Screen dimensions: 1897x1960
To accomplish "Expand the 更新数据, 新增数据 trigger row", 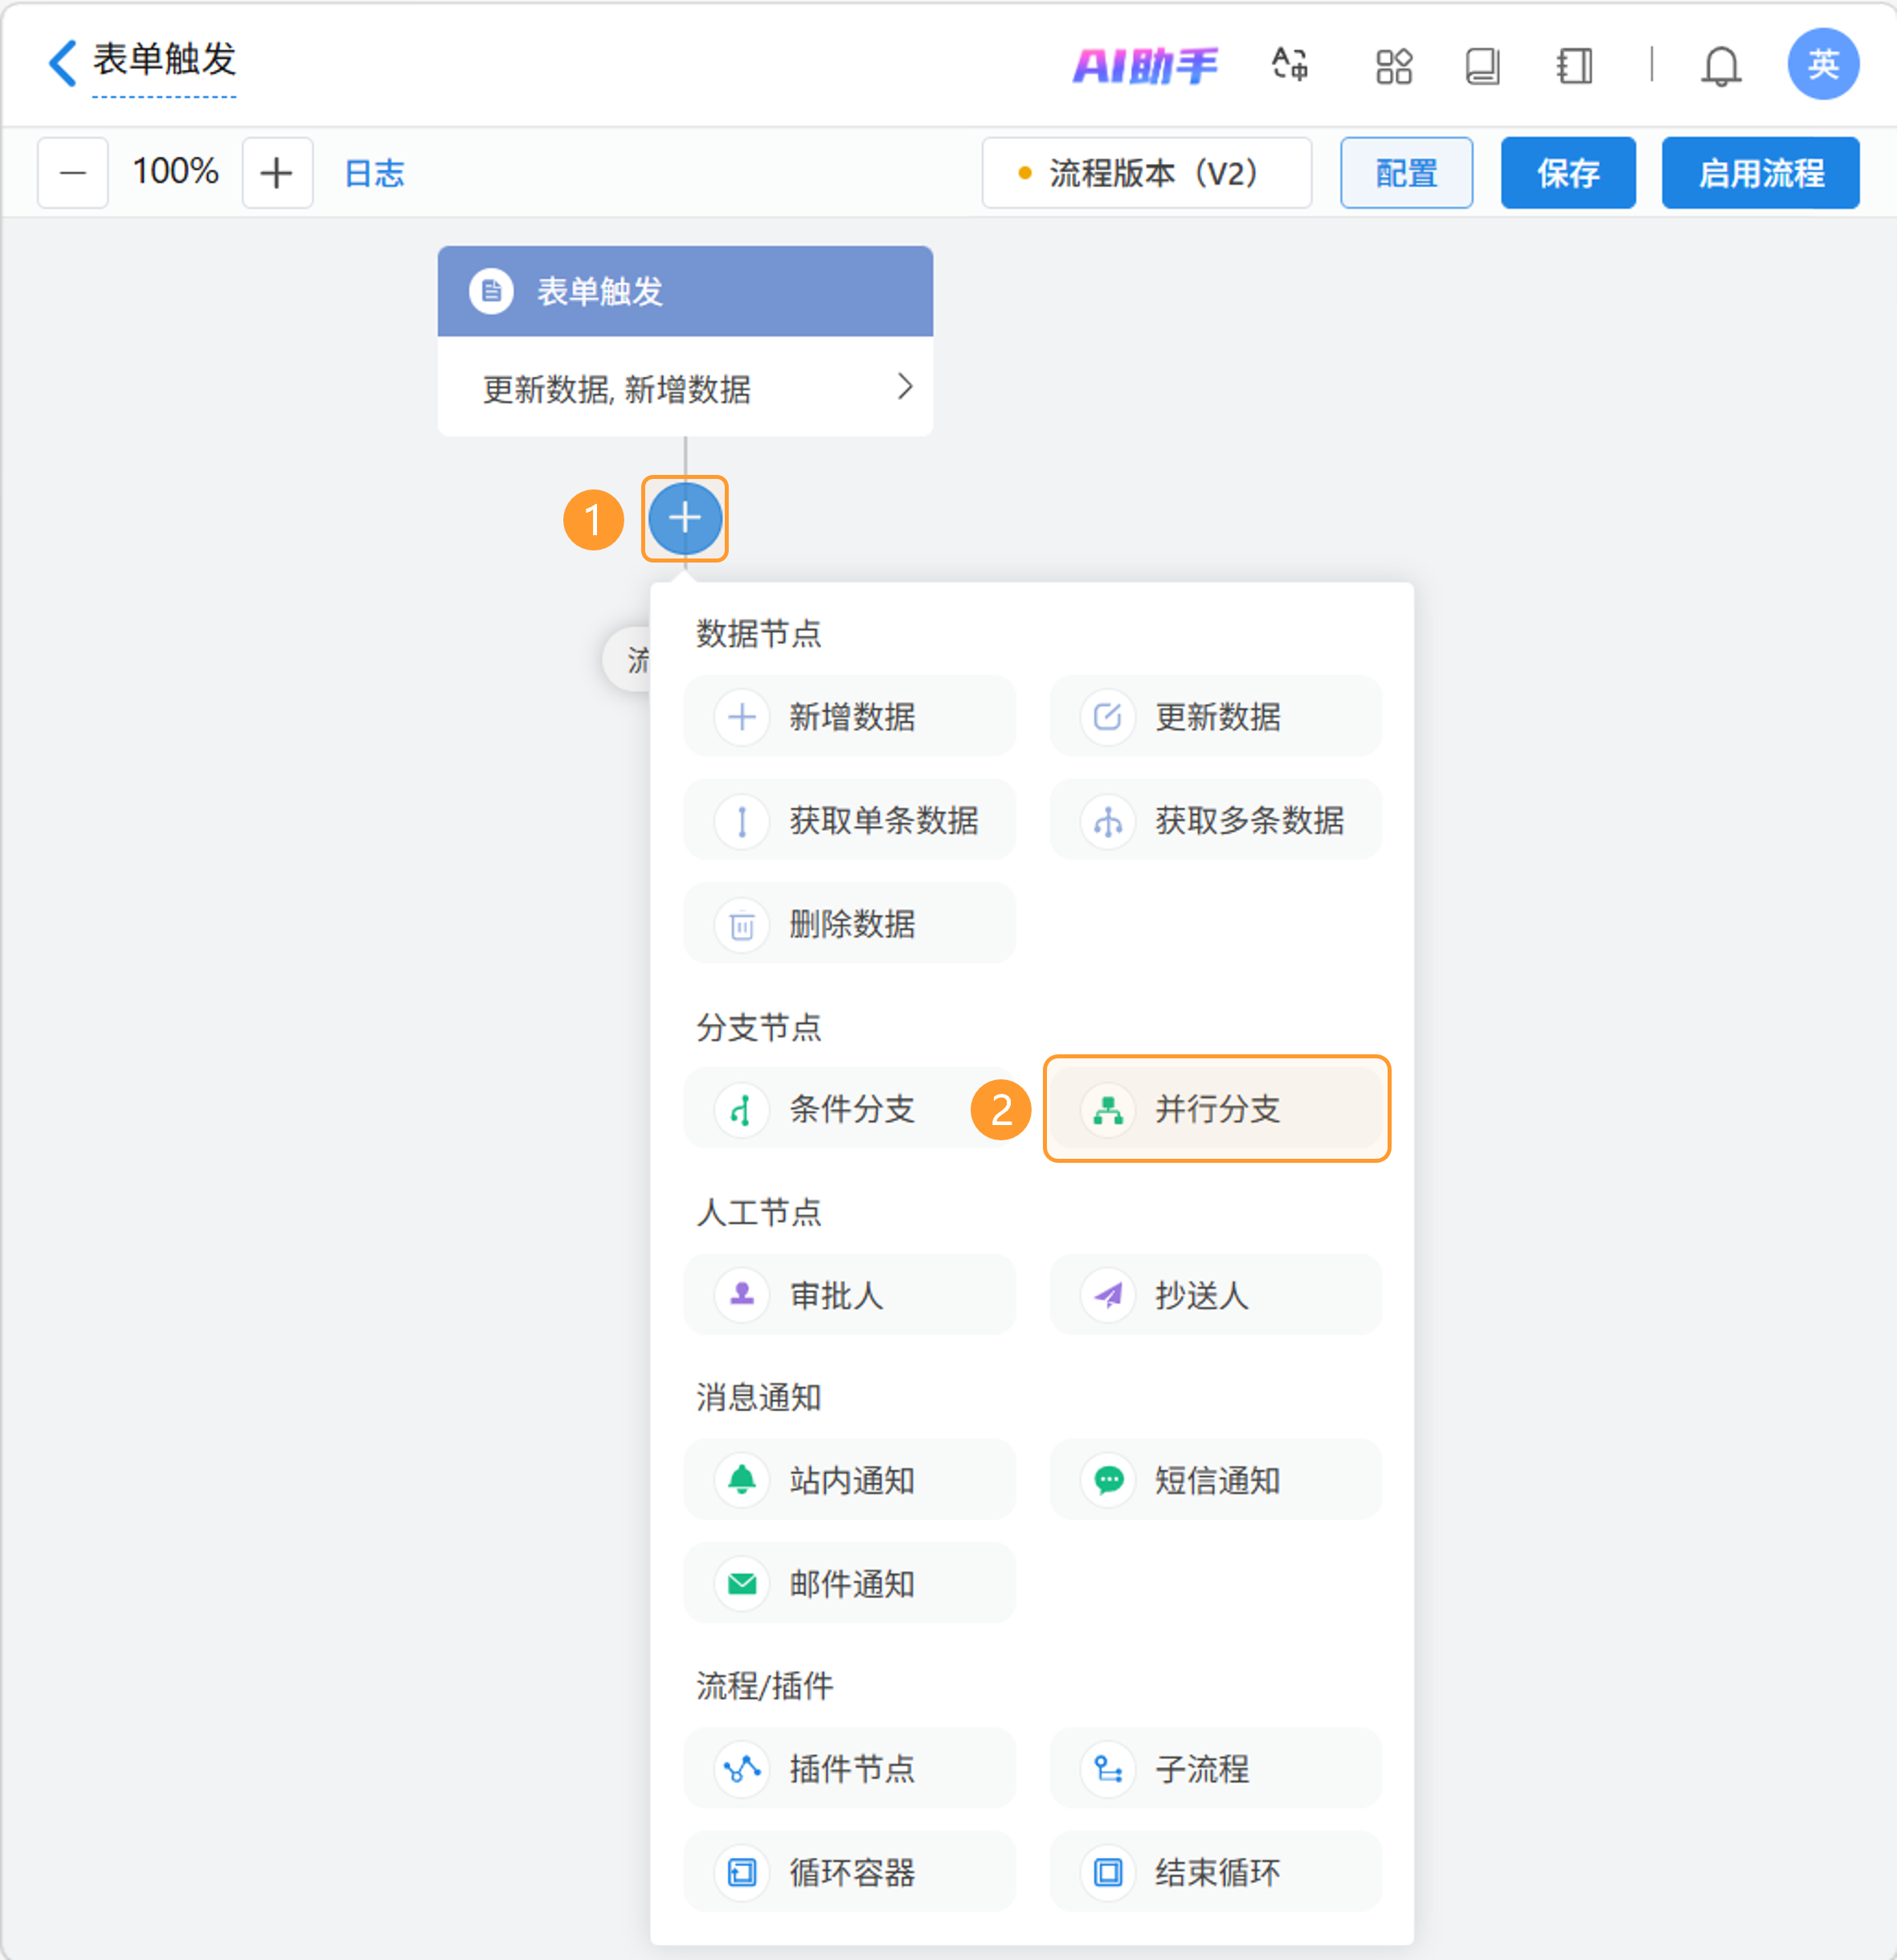I will coord(685,388).
